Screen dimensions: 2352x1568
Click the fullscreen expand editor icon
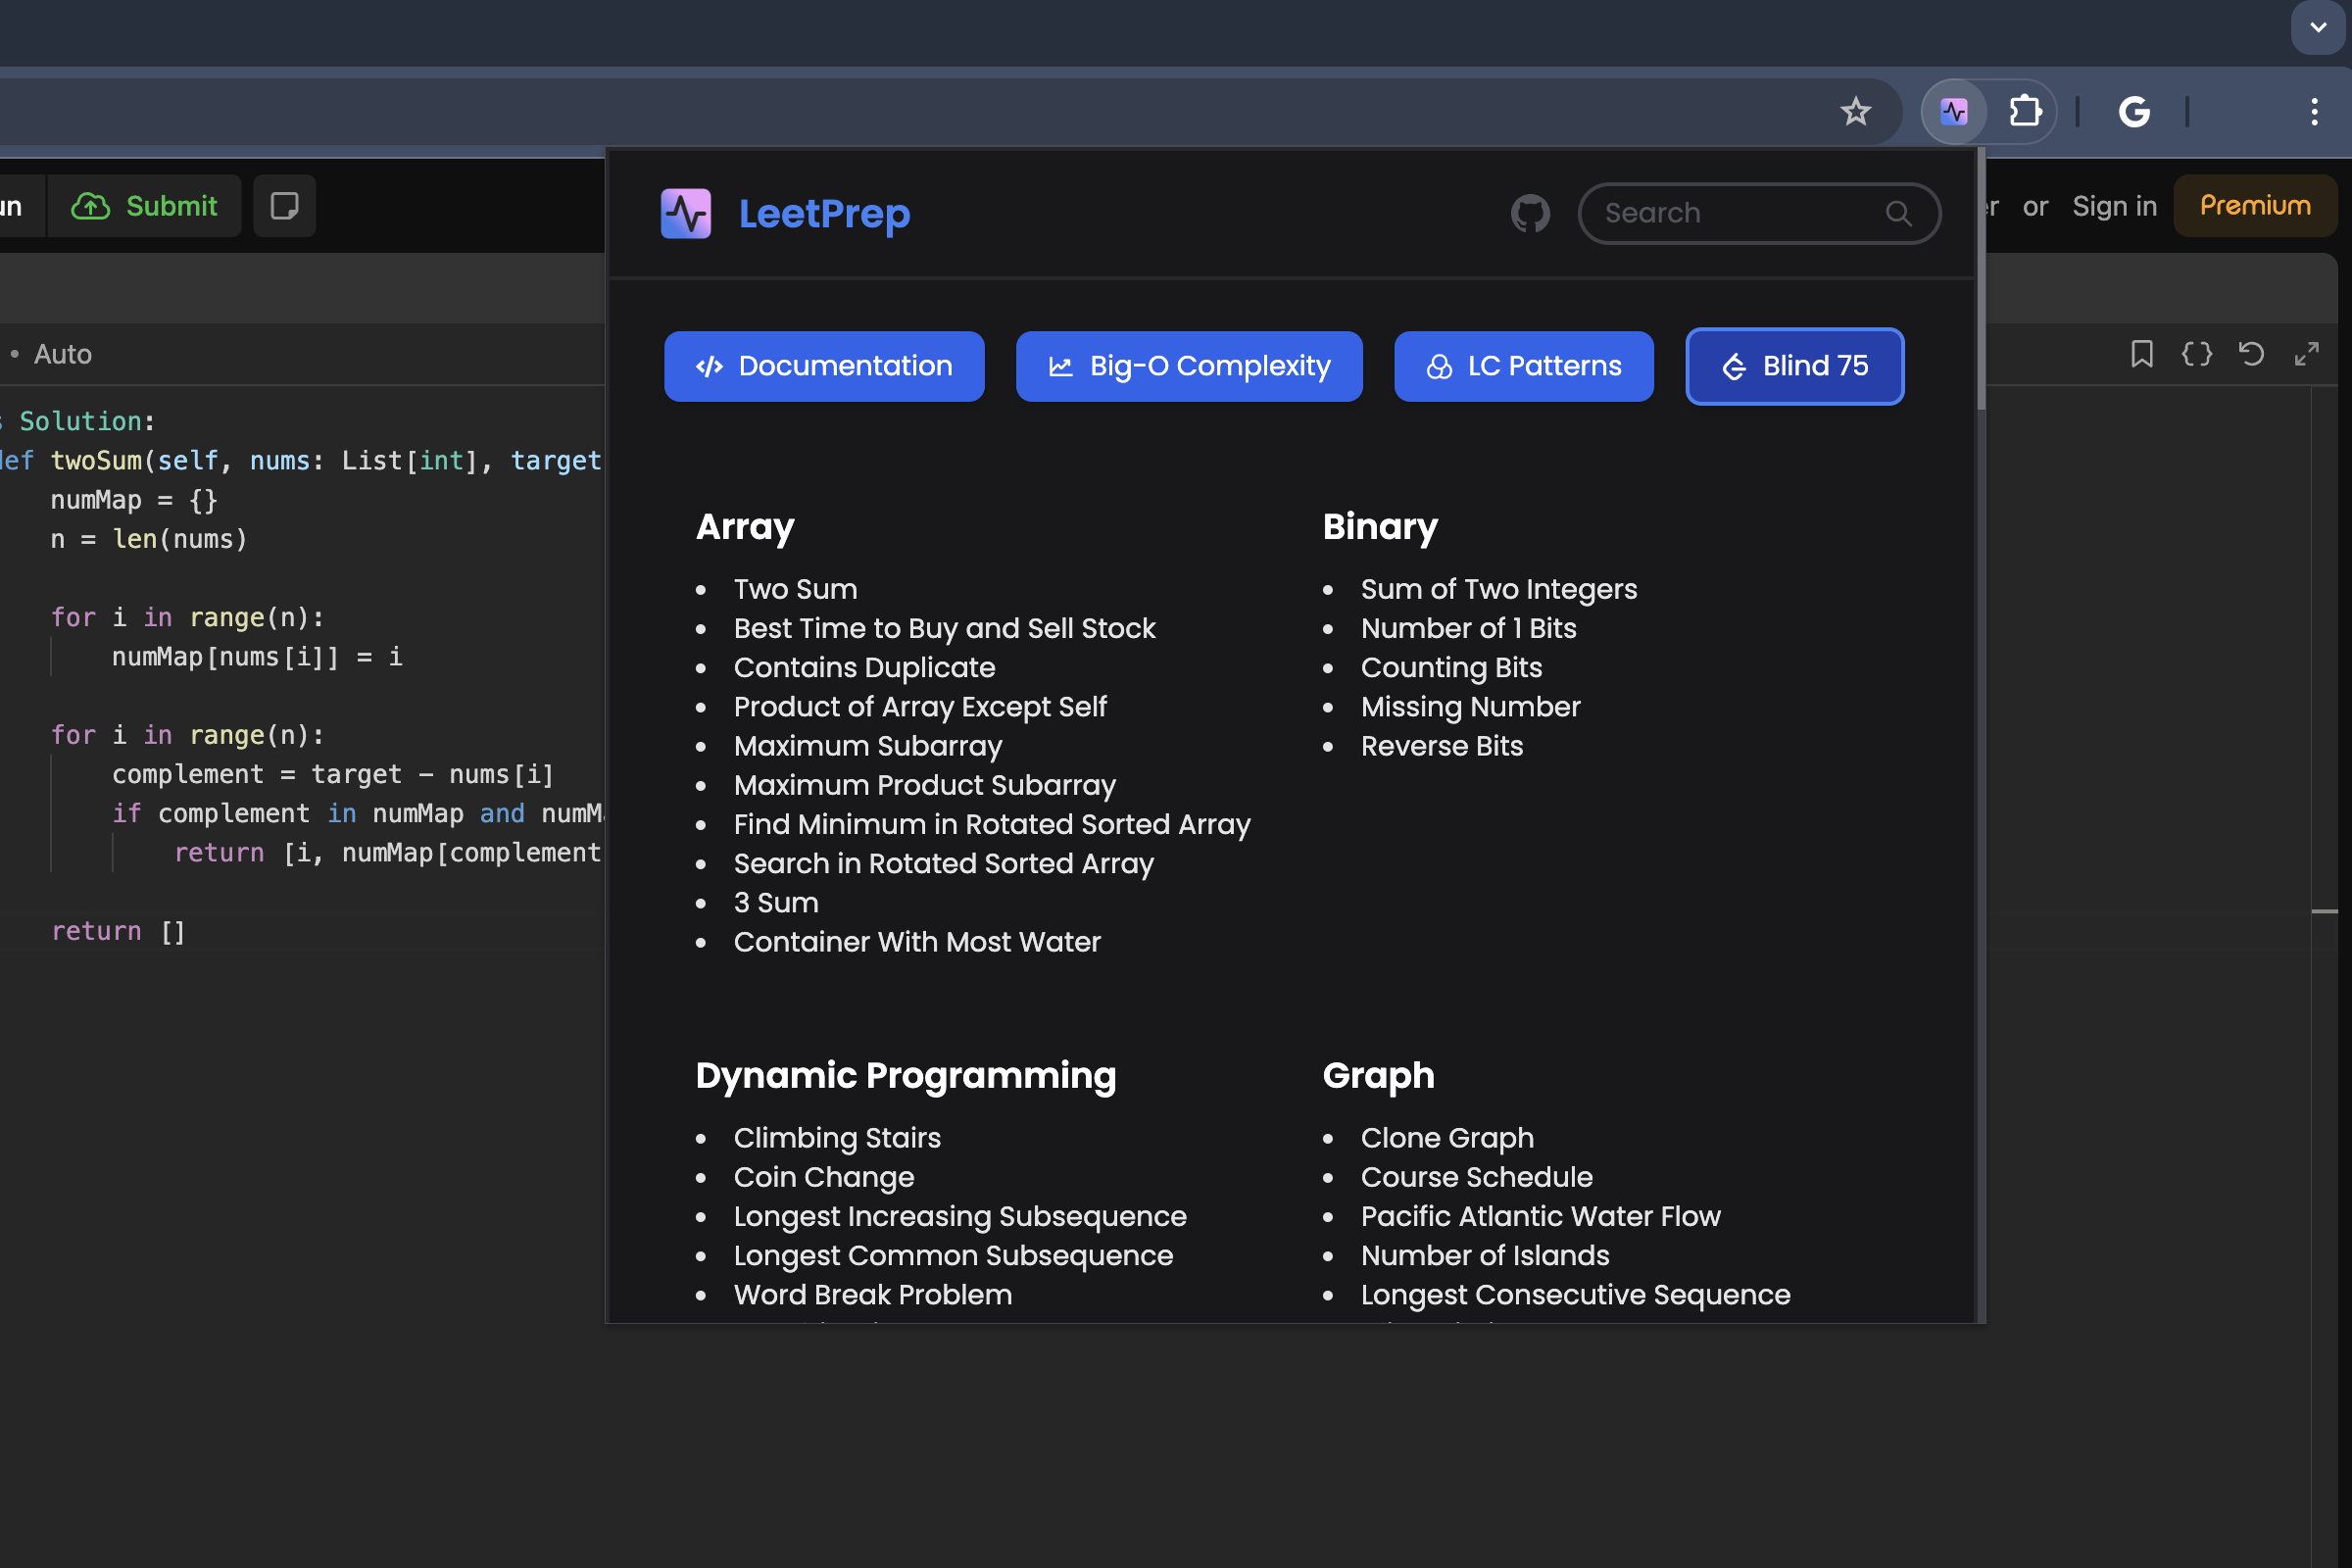pos(2306,354)
